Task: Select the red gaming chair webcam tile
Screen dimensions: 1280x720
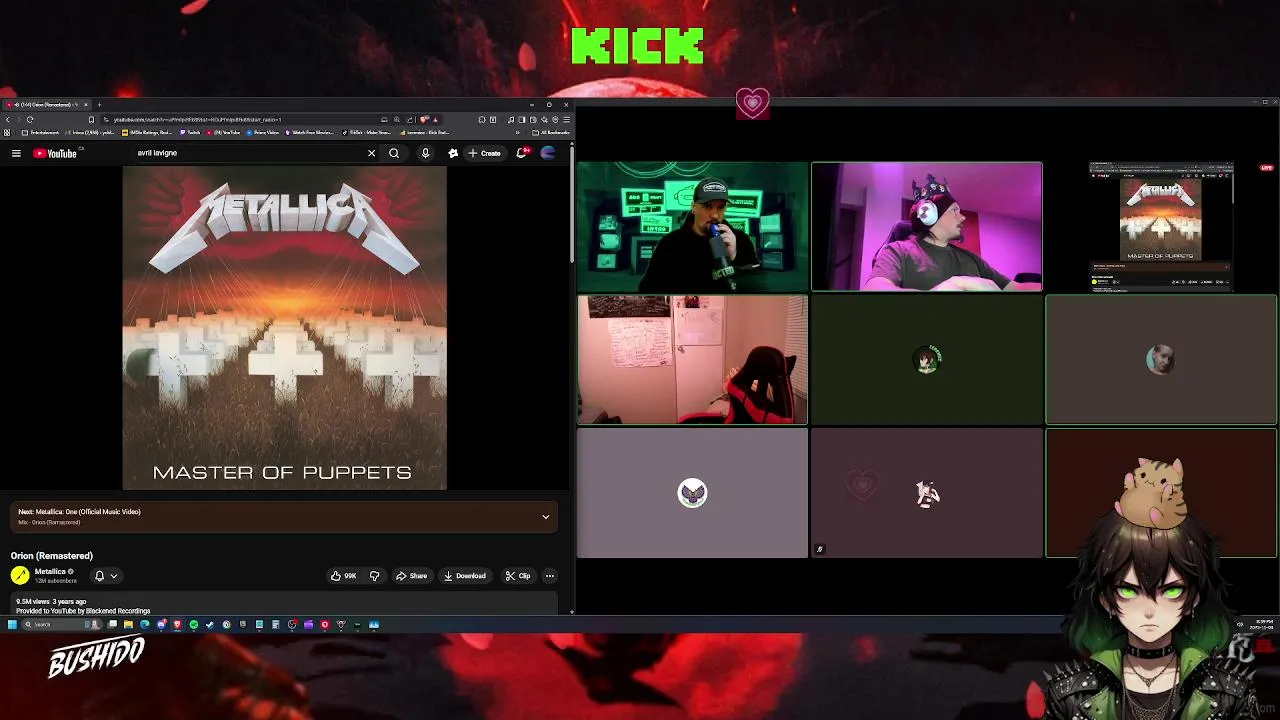Action: [692, 360]
